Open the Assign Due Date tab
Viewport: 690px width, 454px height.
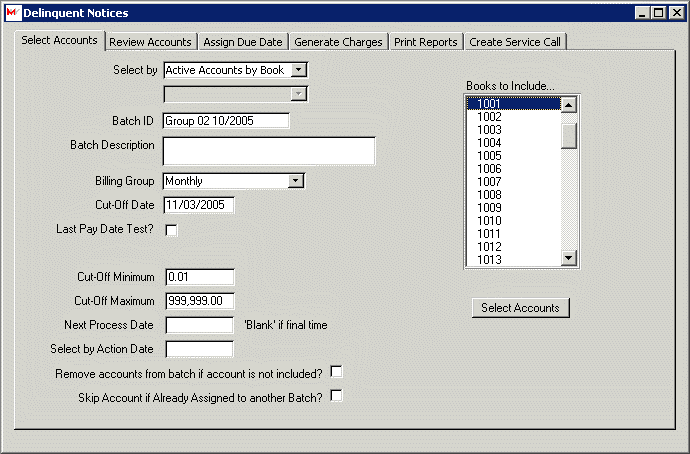(244, 42)
